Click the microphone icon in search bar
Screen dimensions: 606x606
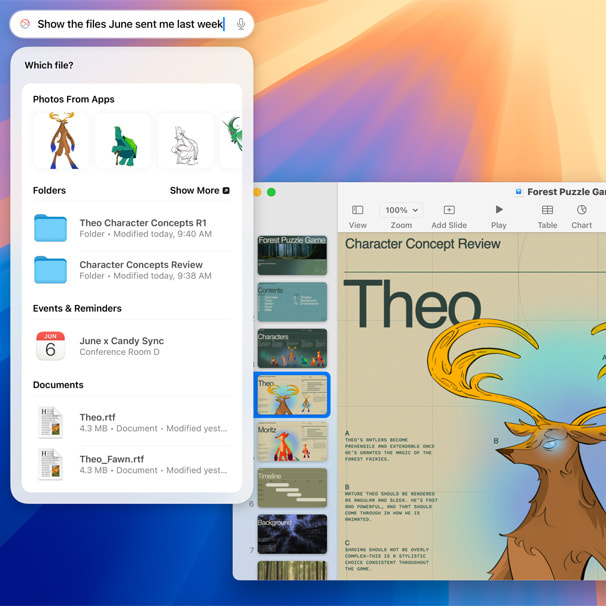(241, 24)
